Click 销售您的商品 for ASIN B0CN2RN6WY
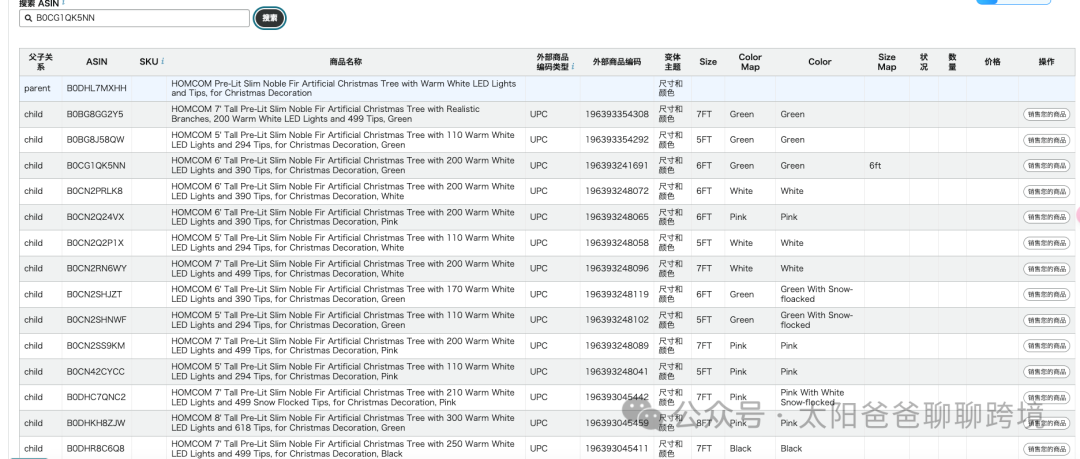Screen dimensions: 1080x459 tap(1046, 269)
